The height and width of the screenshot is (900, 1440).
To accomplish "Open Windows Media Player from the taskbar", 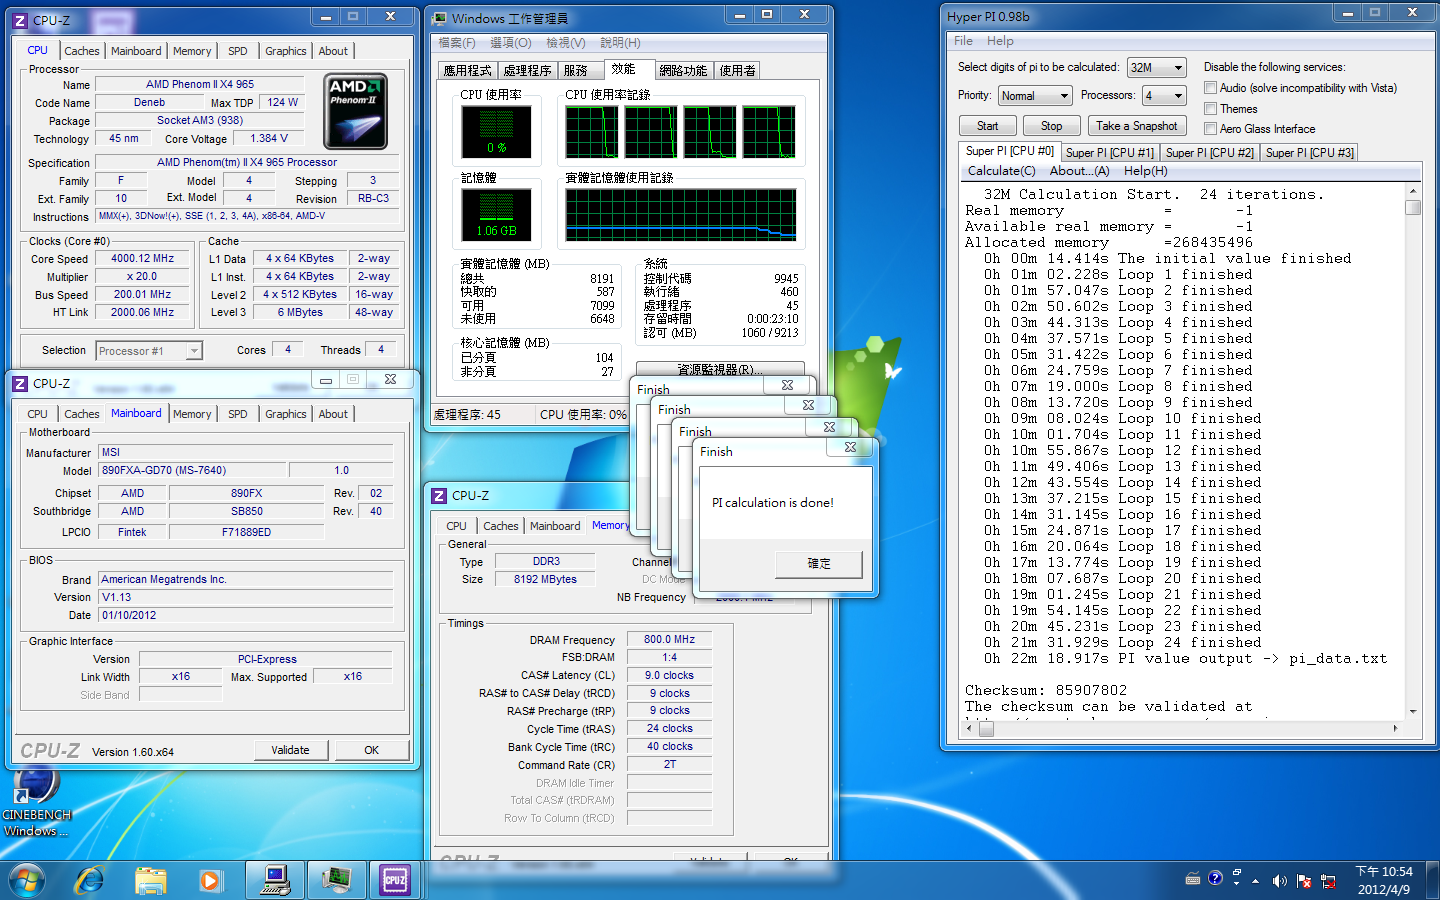I will point(209,880).
